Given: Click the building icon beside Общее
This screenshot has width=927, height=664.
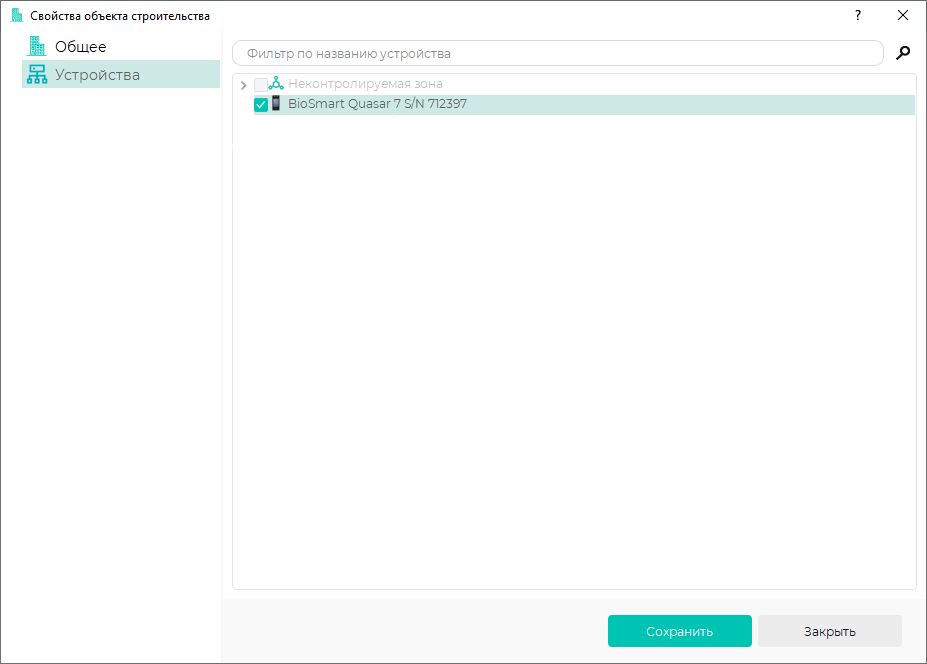Looking at the screenshot, I should pyautogui.click(x=37, y=46).
